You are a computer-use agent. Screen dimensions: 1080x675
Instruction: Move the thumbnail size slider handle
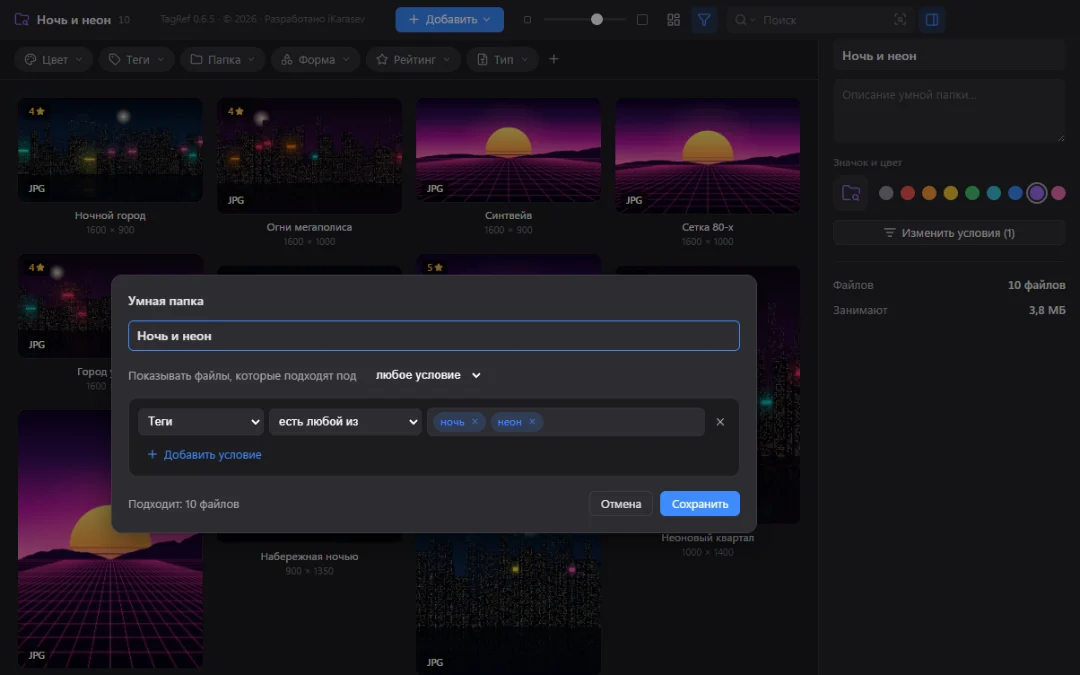pyautogui.click(x=596, y=19)
